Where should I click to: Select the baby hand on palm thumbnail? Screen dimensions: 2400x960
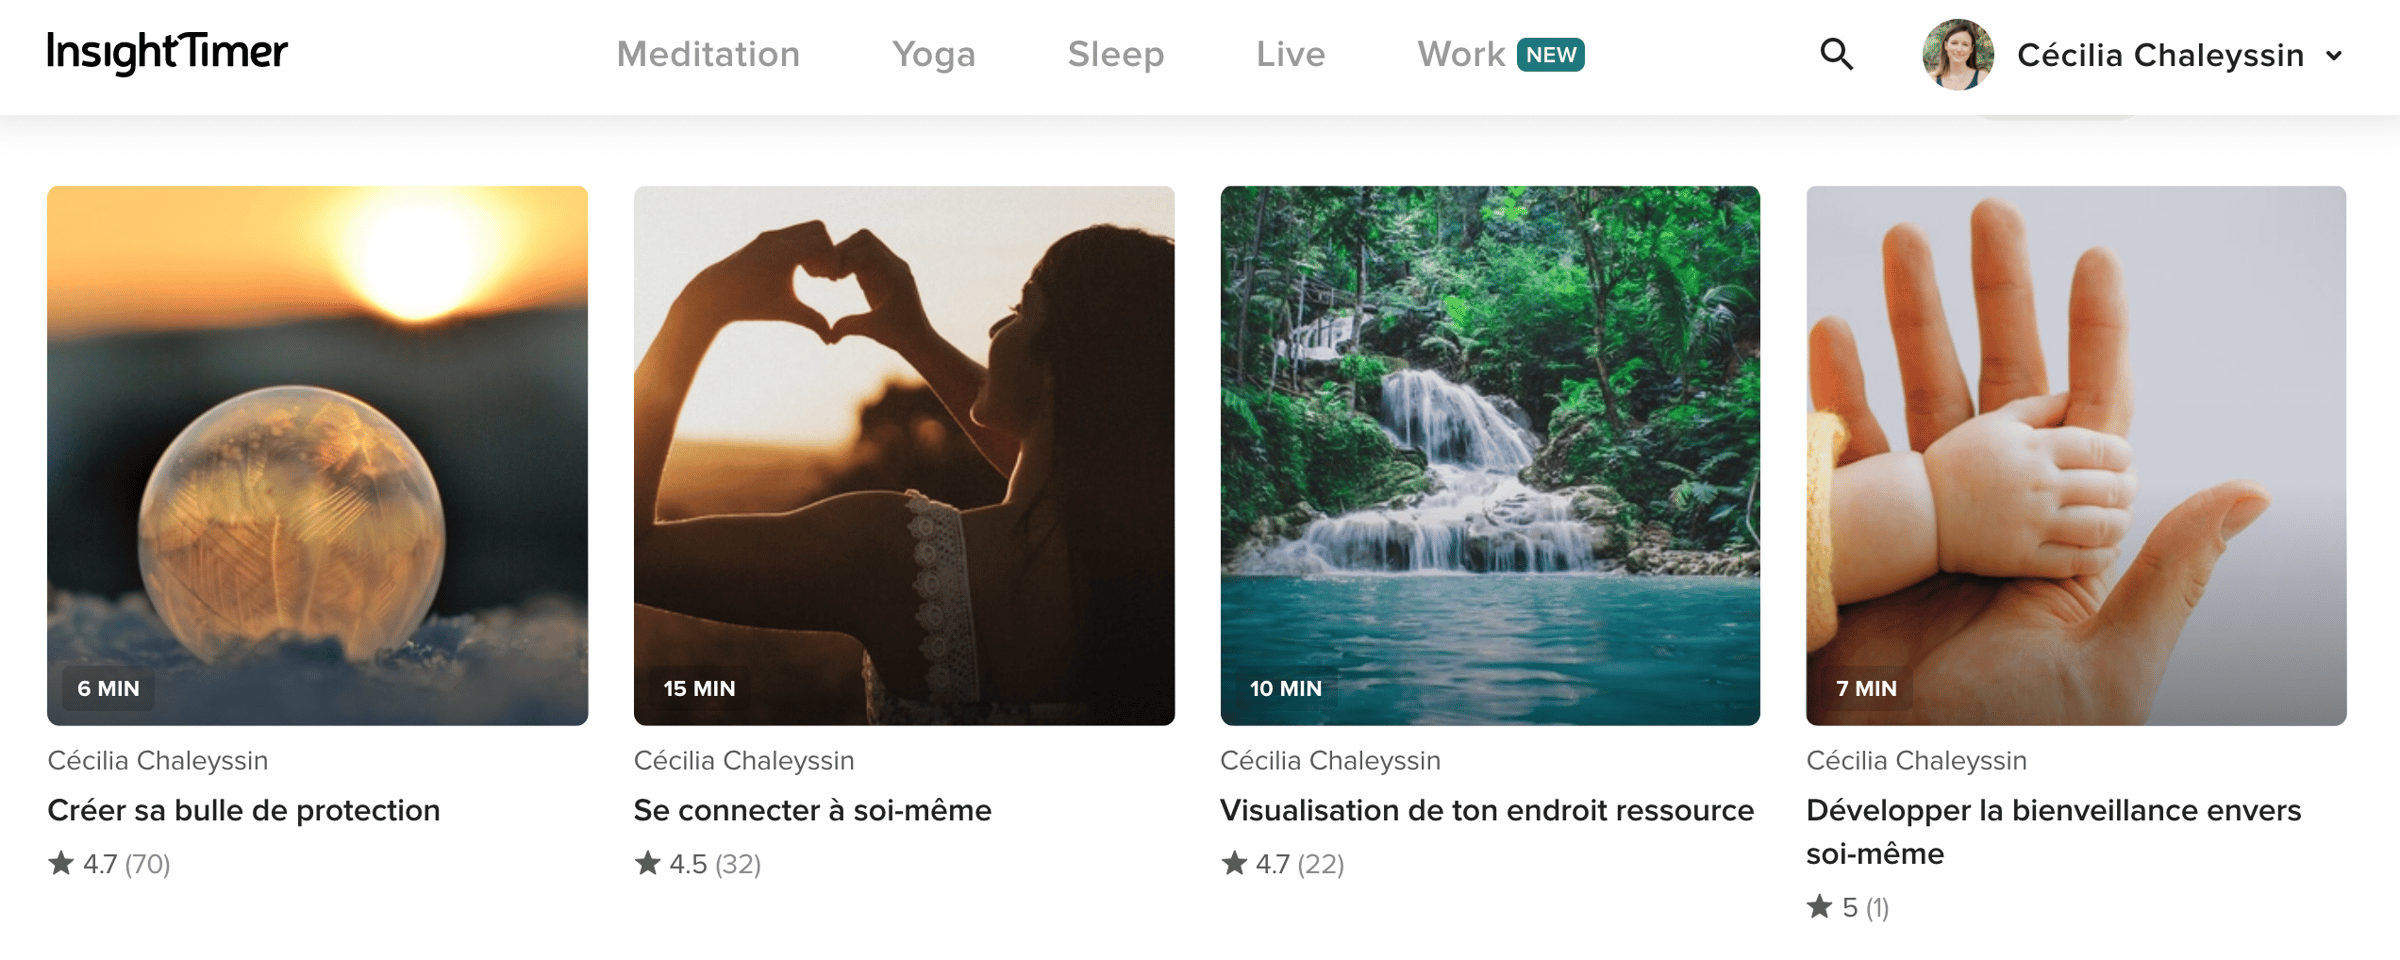click(2076, 455)
